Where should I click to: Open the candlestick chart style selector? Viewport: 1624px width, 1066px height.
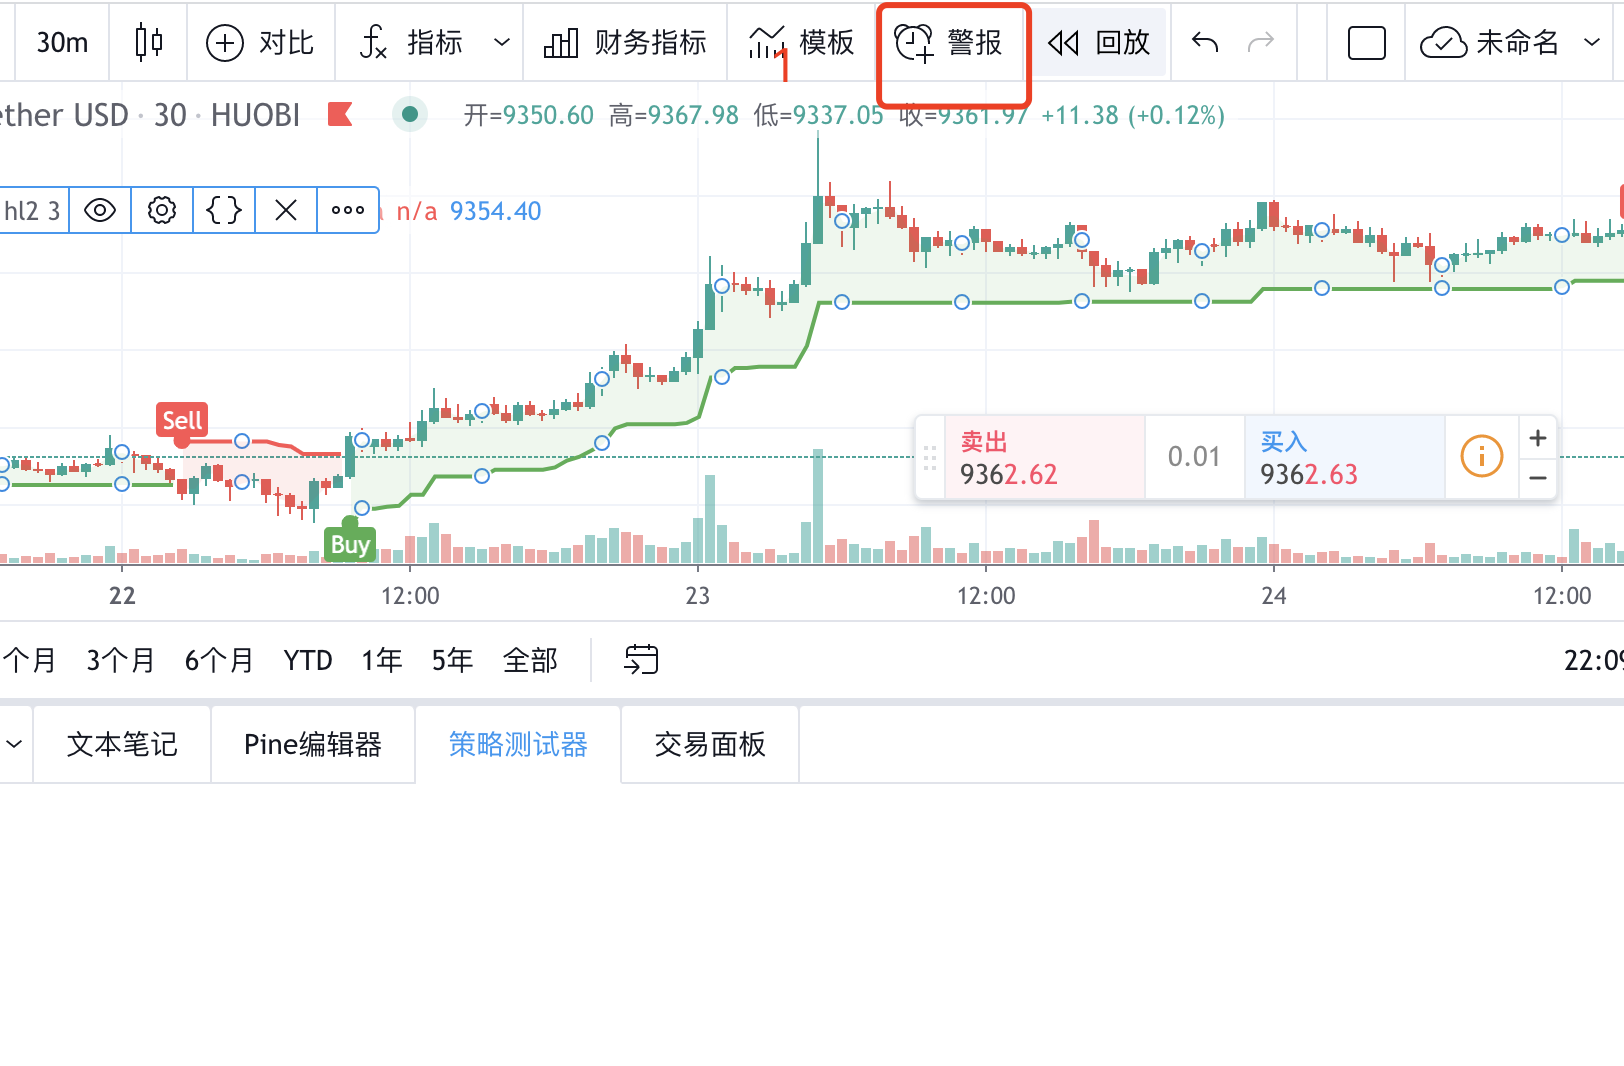coord(149,42)
